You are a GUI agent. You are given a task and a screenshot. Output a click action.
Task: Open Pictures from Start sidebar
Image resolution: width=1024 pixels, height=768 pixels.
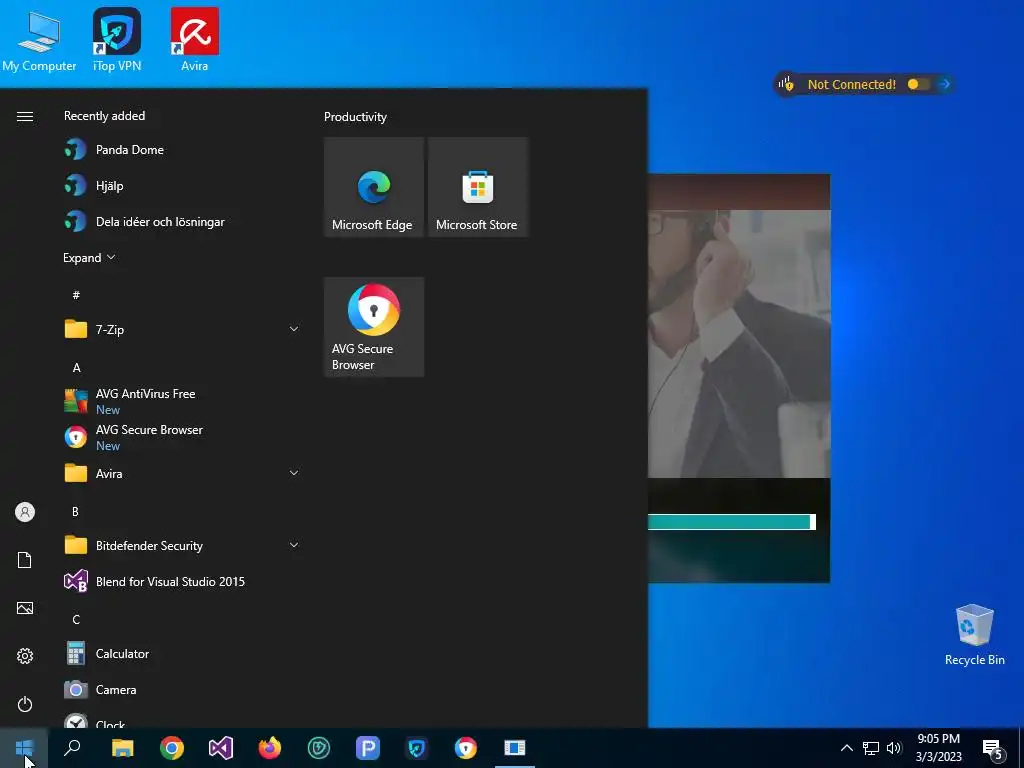pyautogui.click(x=25, y=608)
